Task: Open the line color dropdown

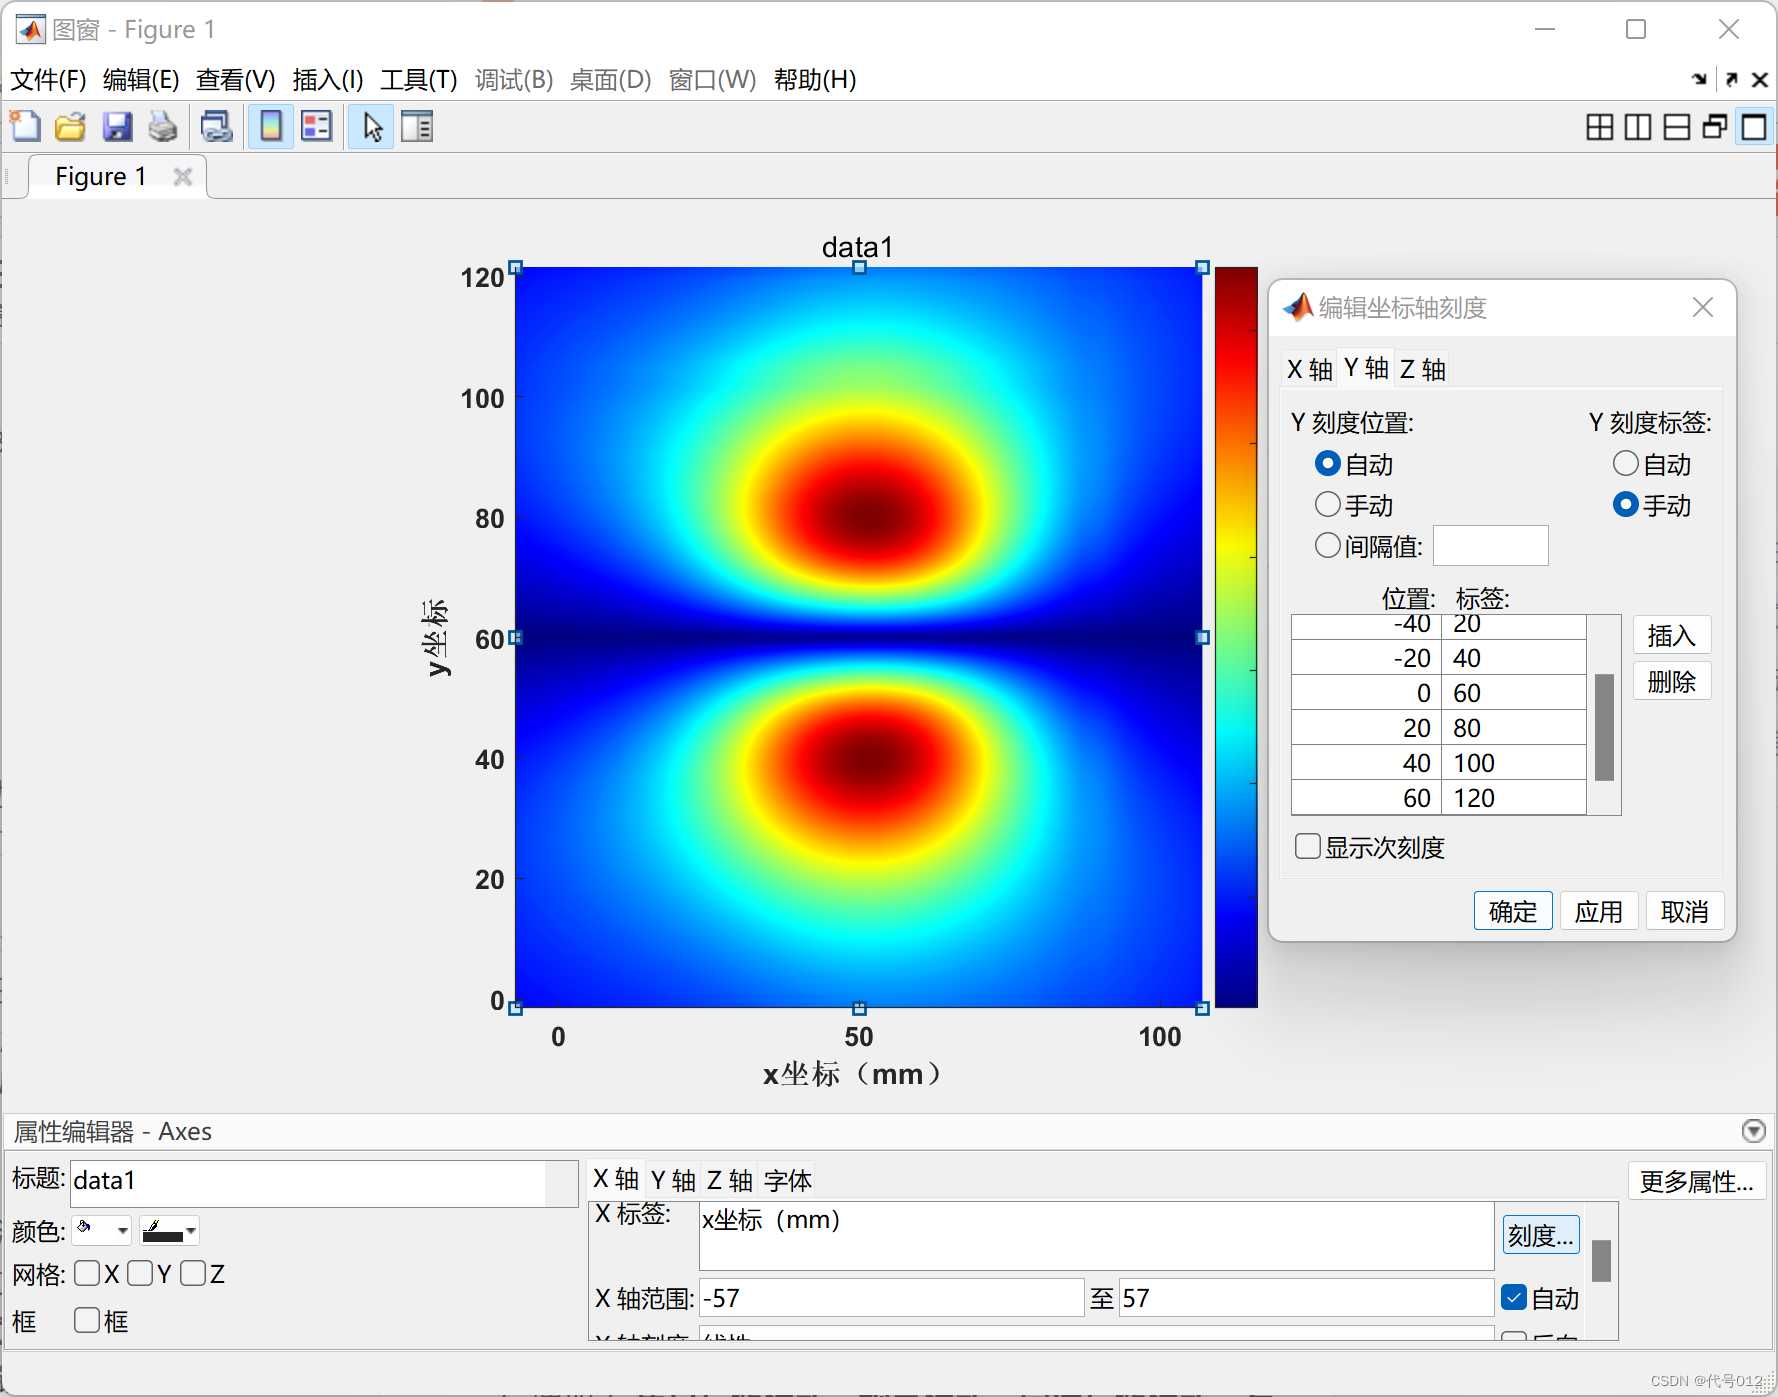Action: [169, 1230]
